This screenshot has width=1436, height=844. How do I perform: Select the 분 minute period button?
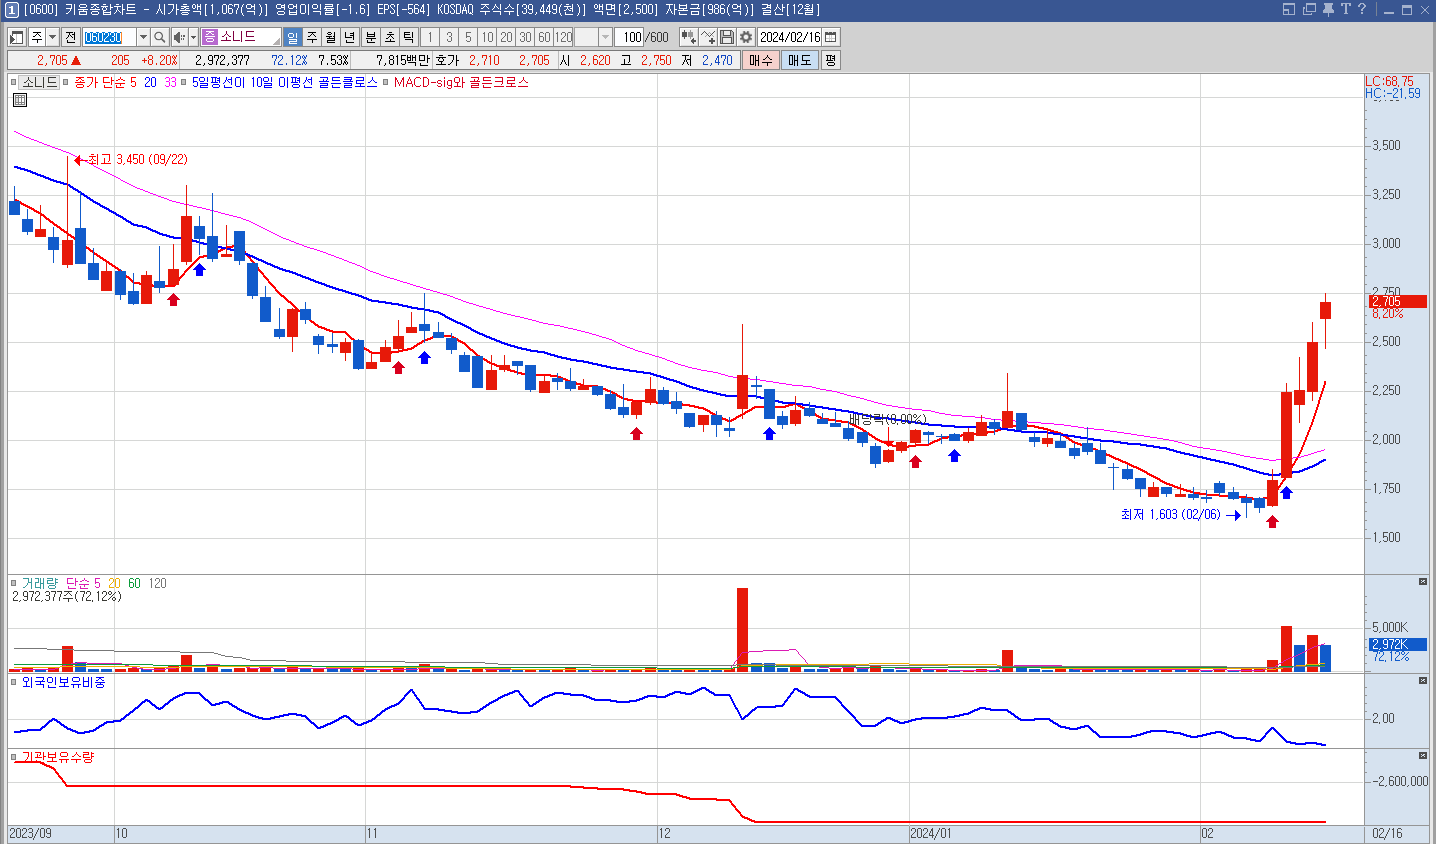pyautogui.click(x=371, y=37)
